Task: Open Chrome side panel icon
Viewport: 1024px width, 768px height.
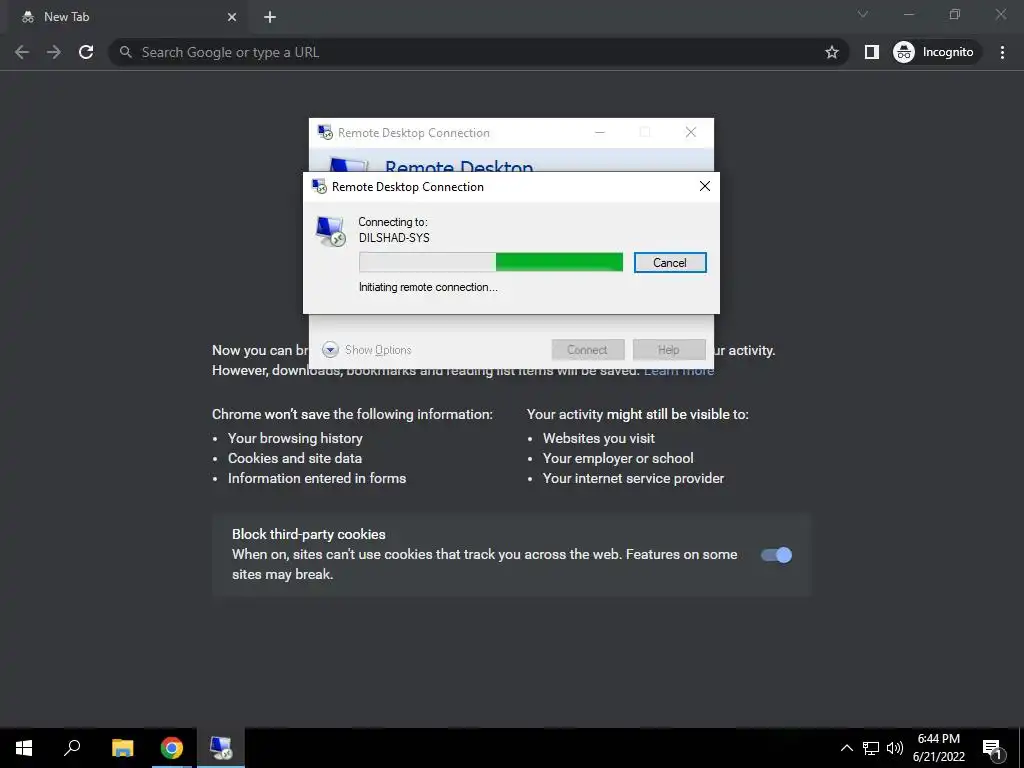Action: tap(871, 52)
